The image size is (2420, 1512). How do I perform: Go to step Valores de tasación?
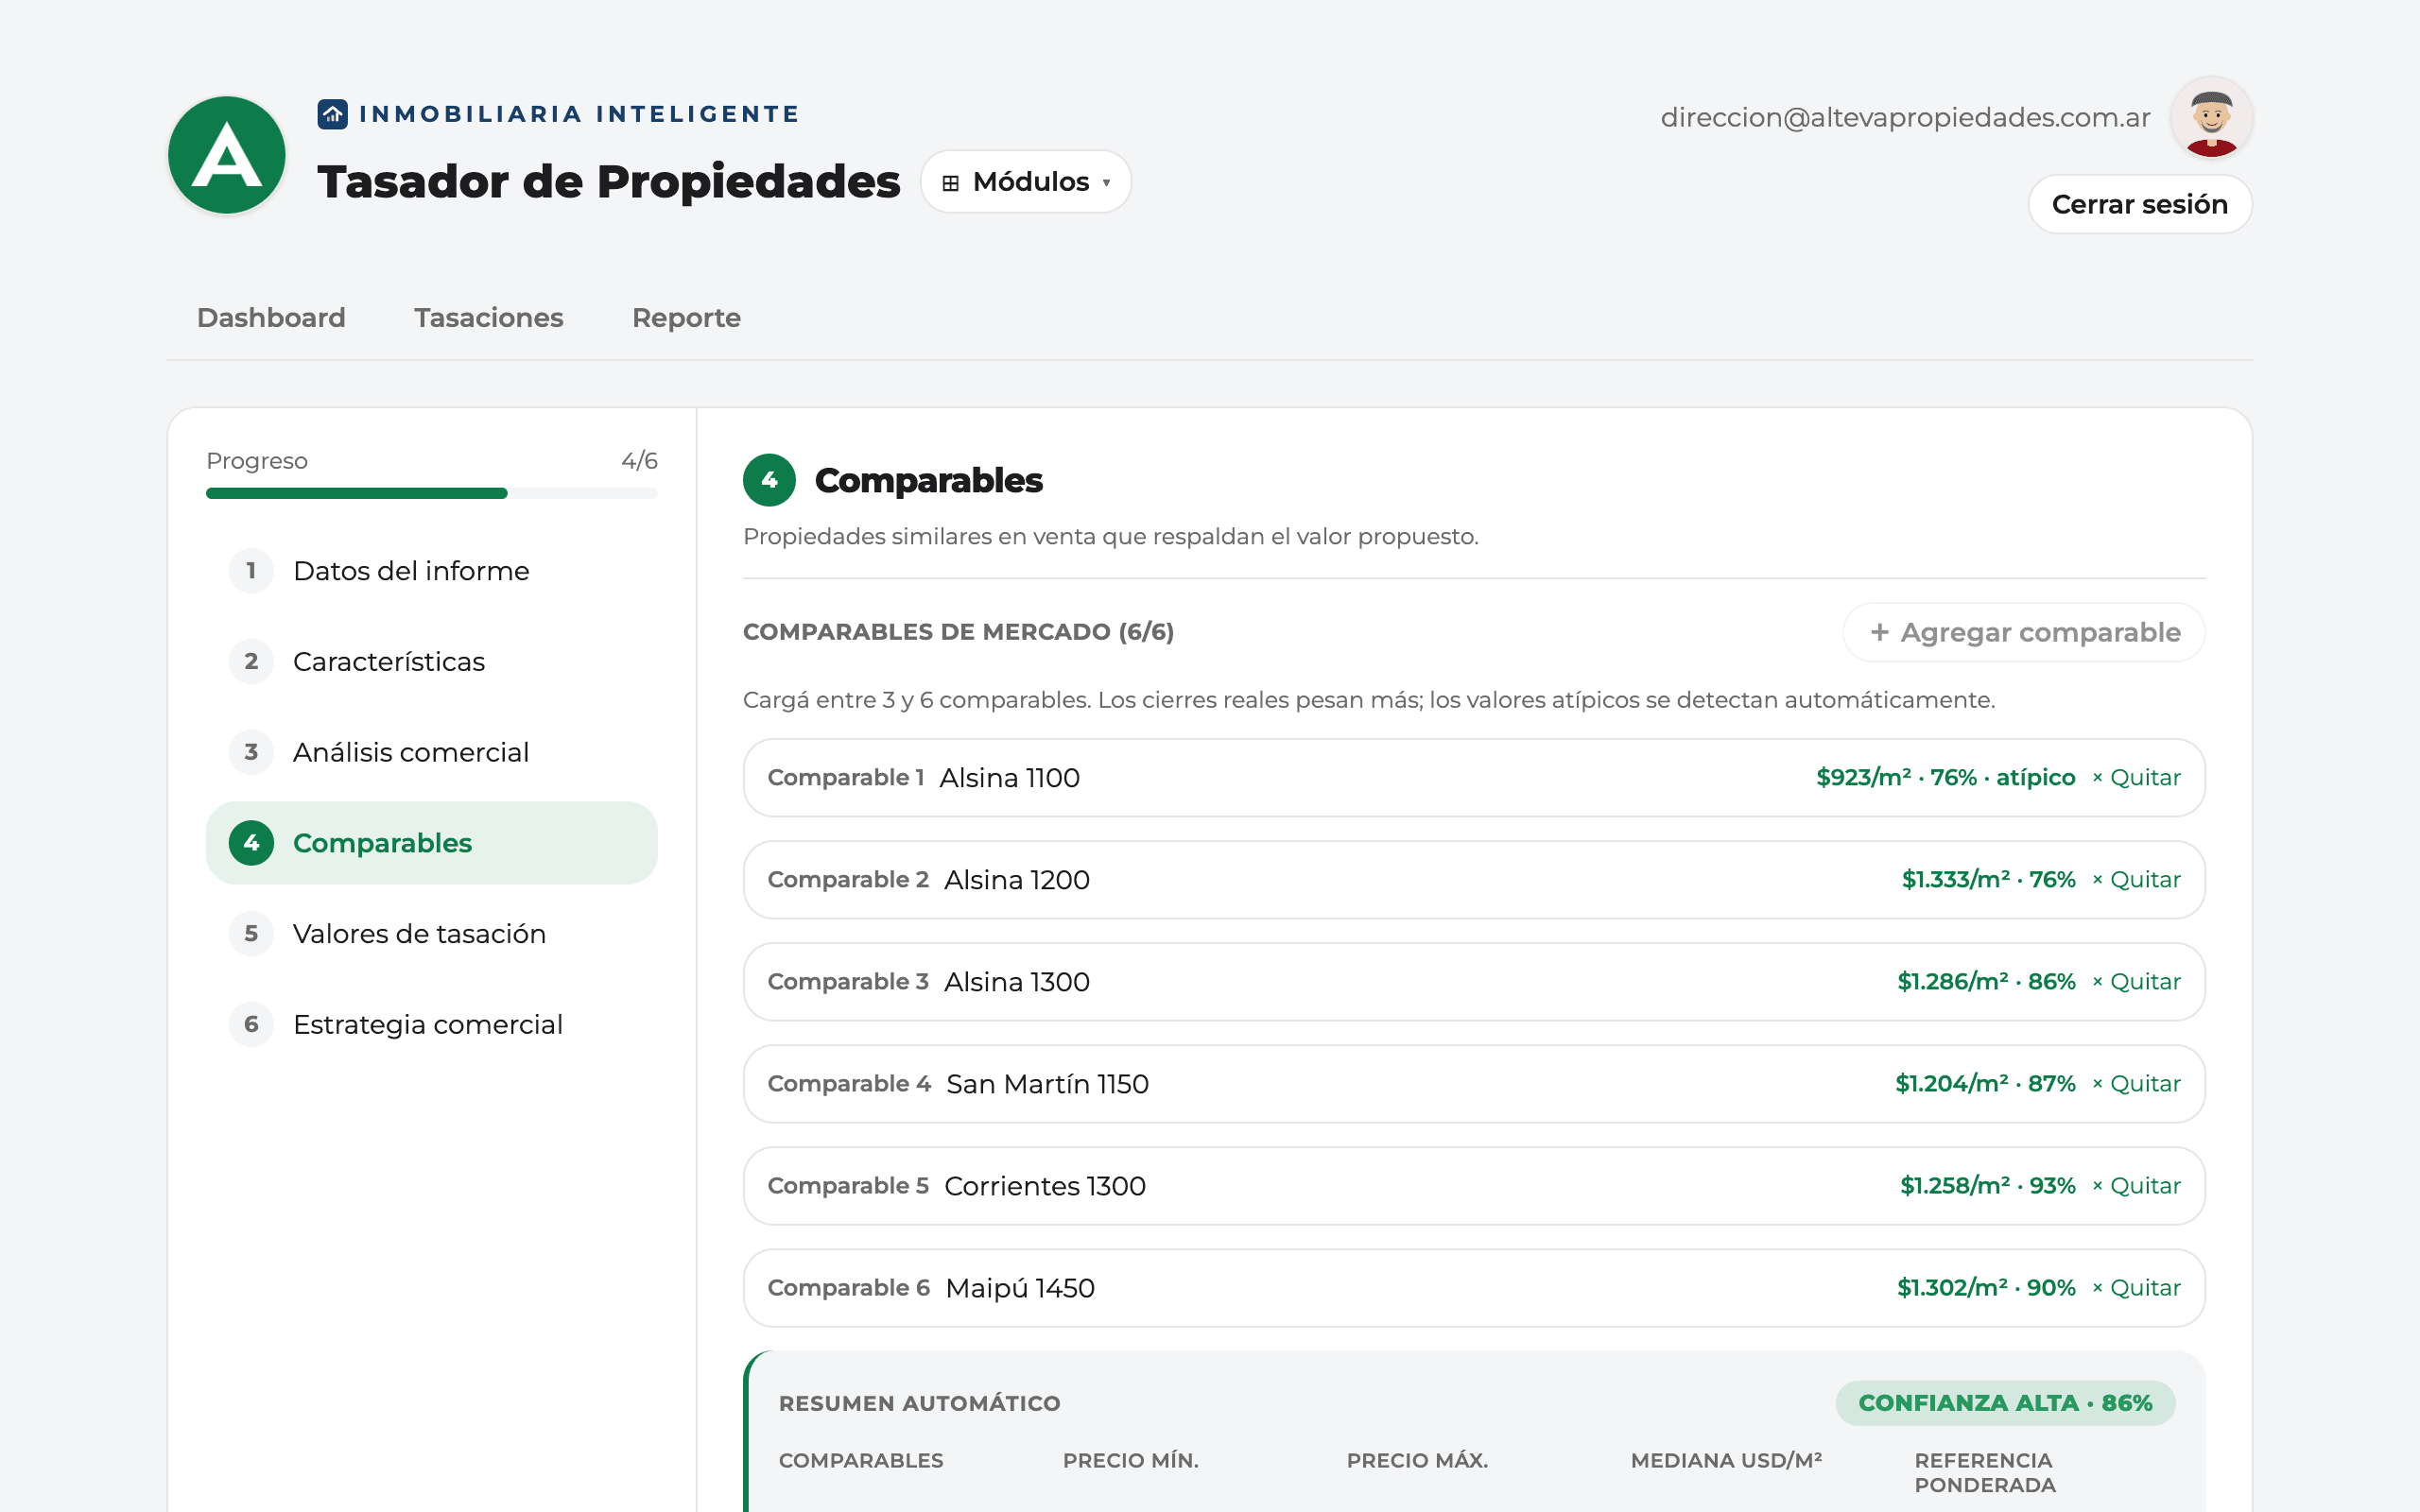[x=432, y=934]
